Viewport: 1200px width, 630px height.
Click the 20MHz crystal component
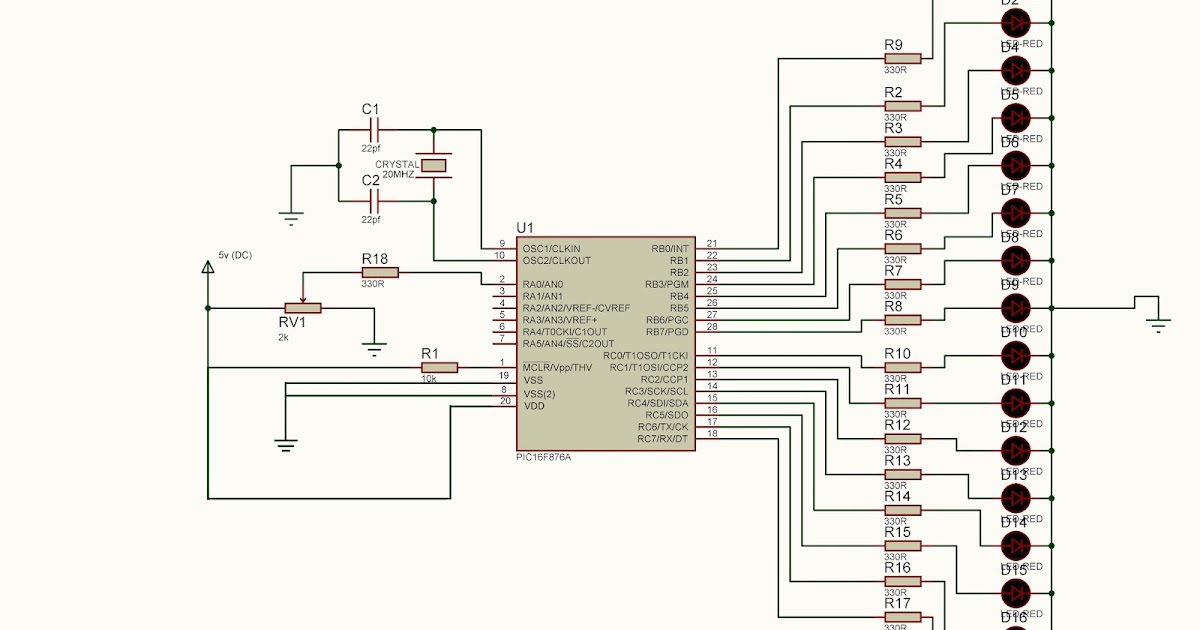click(x=433, y=163)
